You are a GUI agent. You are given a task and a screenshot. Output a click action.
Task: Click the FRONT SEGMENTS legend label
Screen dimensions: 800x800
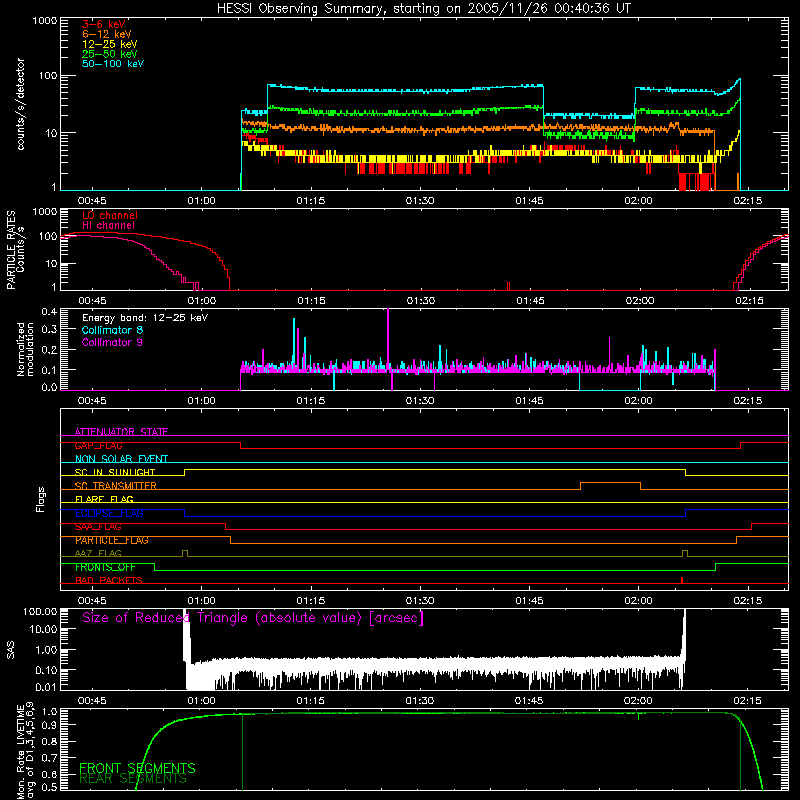137,768
